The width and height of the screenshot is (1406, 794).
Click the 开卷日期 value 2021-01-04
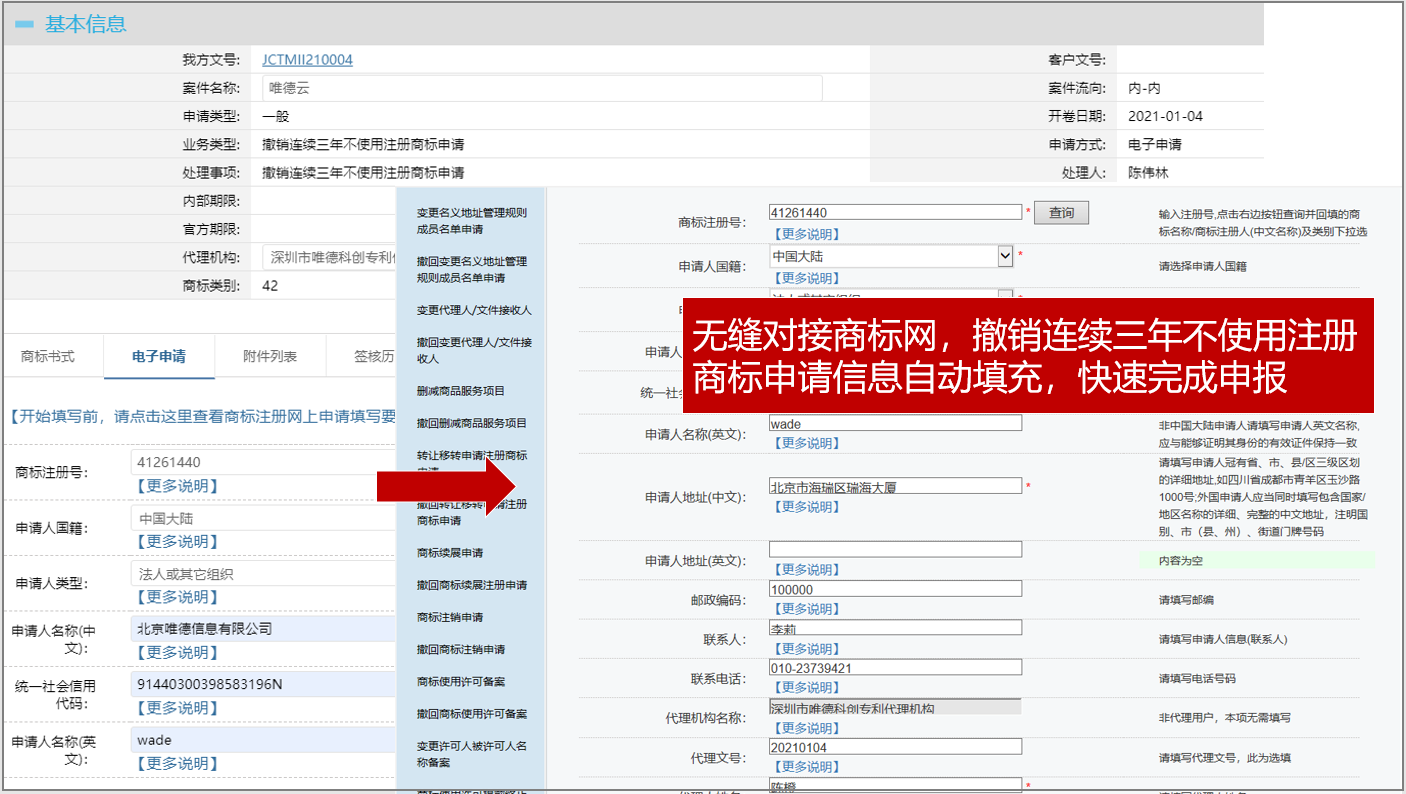tap(1165, 116)
